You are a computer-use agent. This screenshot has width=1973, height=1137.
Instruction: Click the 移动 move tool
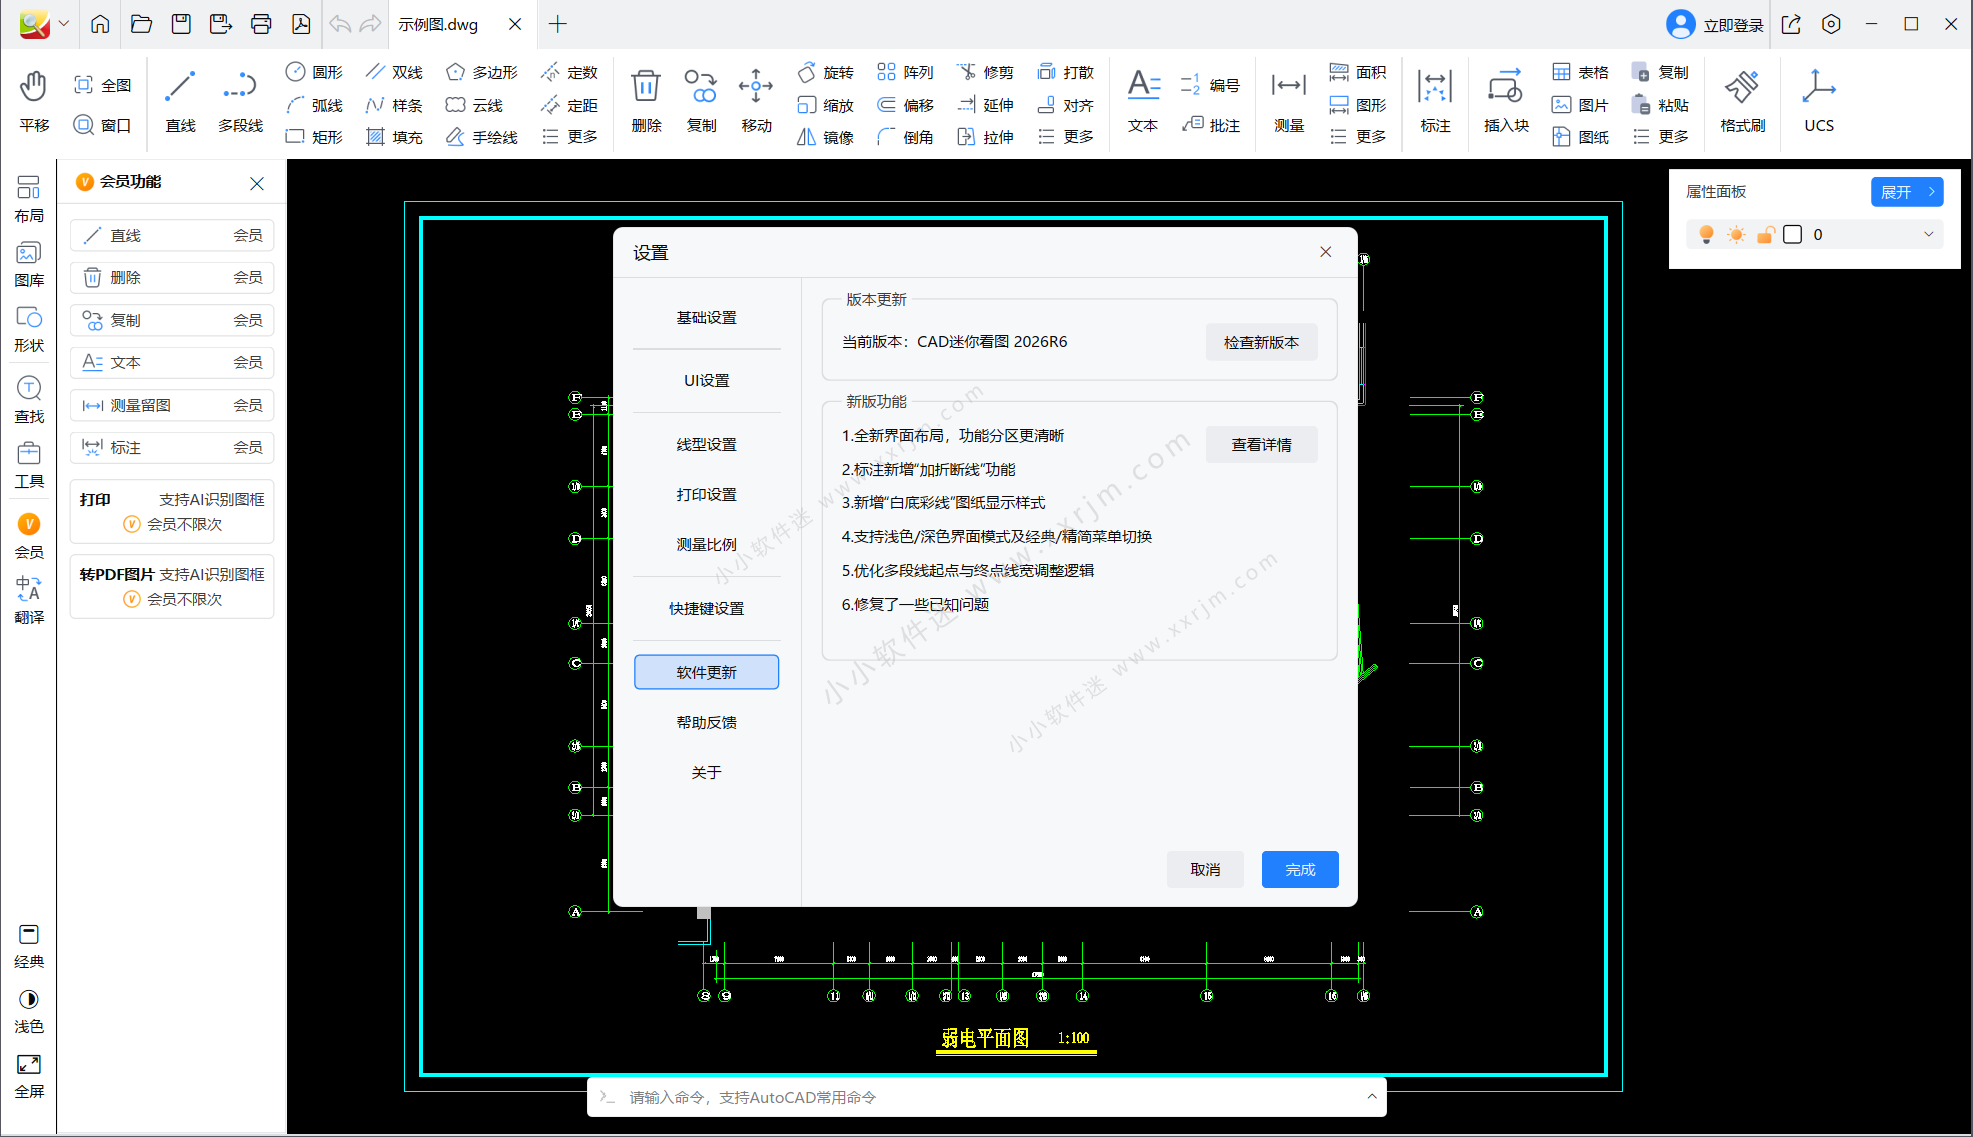pyautogui.click(x=756, y=102)
